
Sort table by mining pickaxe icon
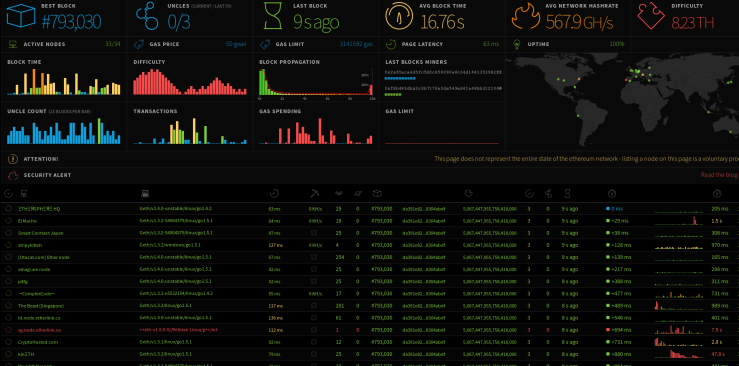point(315,193)
